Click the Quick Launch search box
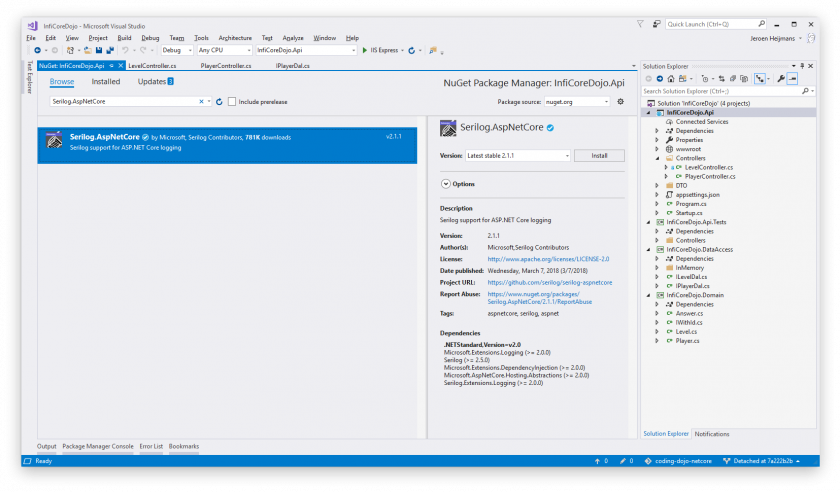Screen dimensions: 840x492 pyautogui.click(x=716, y=24)
